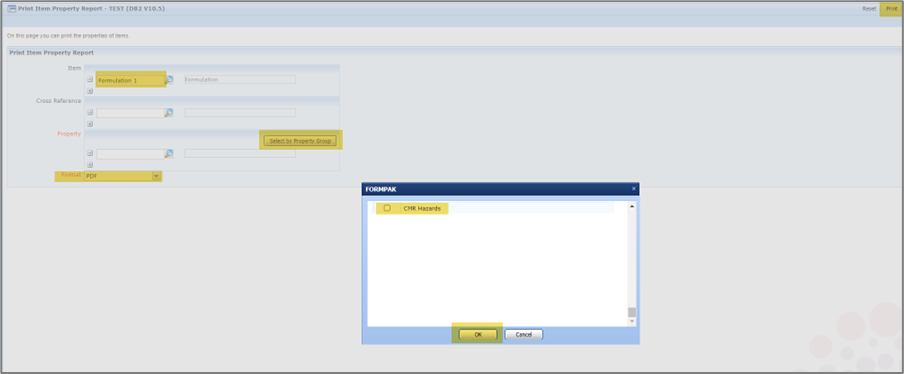
Task: Click the Print button in the page header
Action: (x=891, y=9)
